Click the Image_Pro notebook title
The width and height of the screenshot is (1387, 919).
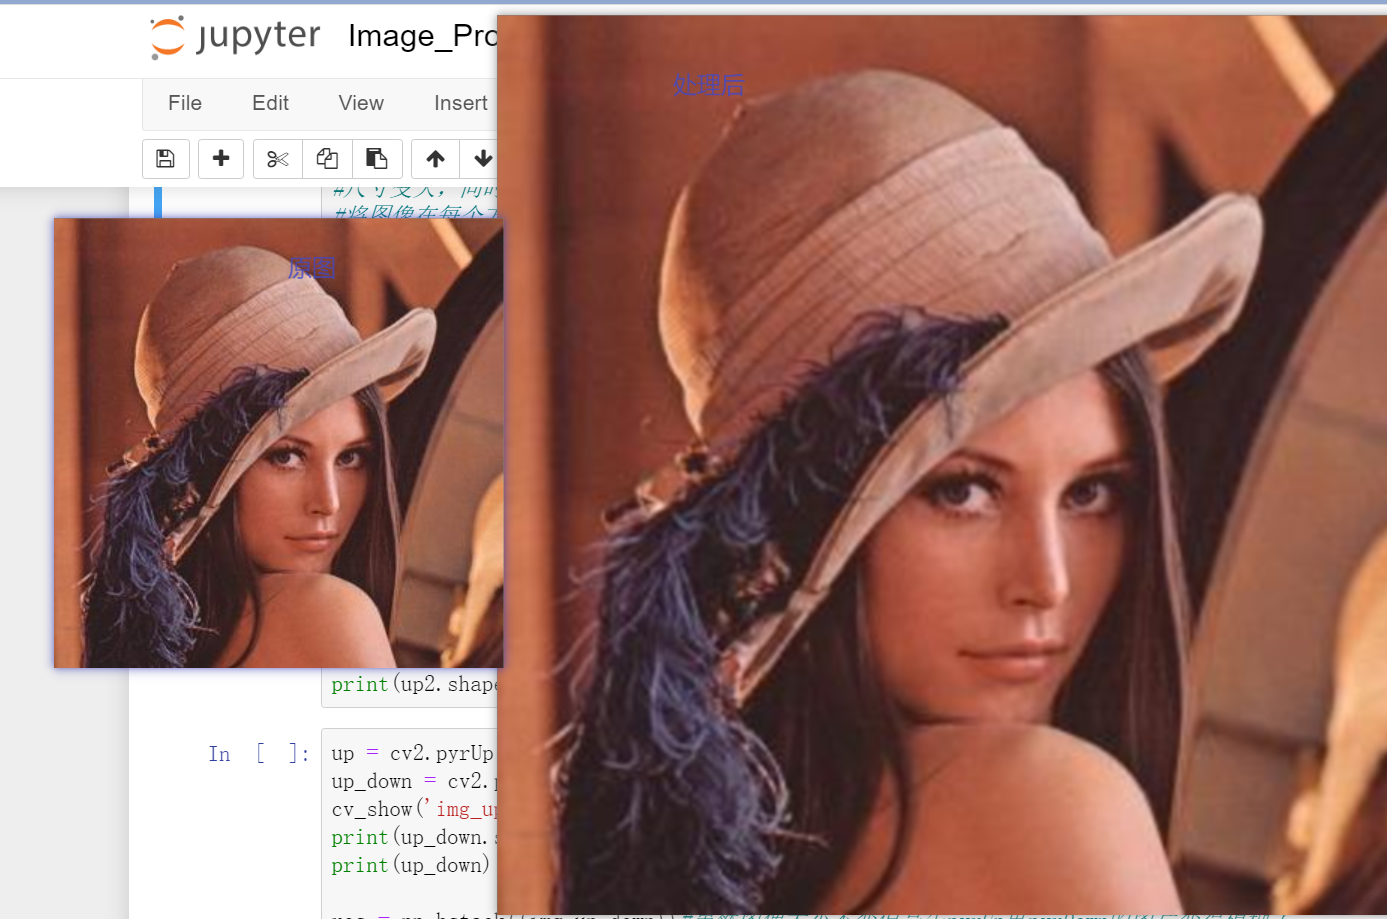[x=422, y=36]
